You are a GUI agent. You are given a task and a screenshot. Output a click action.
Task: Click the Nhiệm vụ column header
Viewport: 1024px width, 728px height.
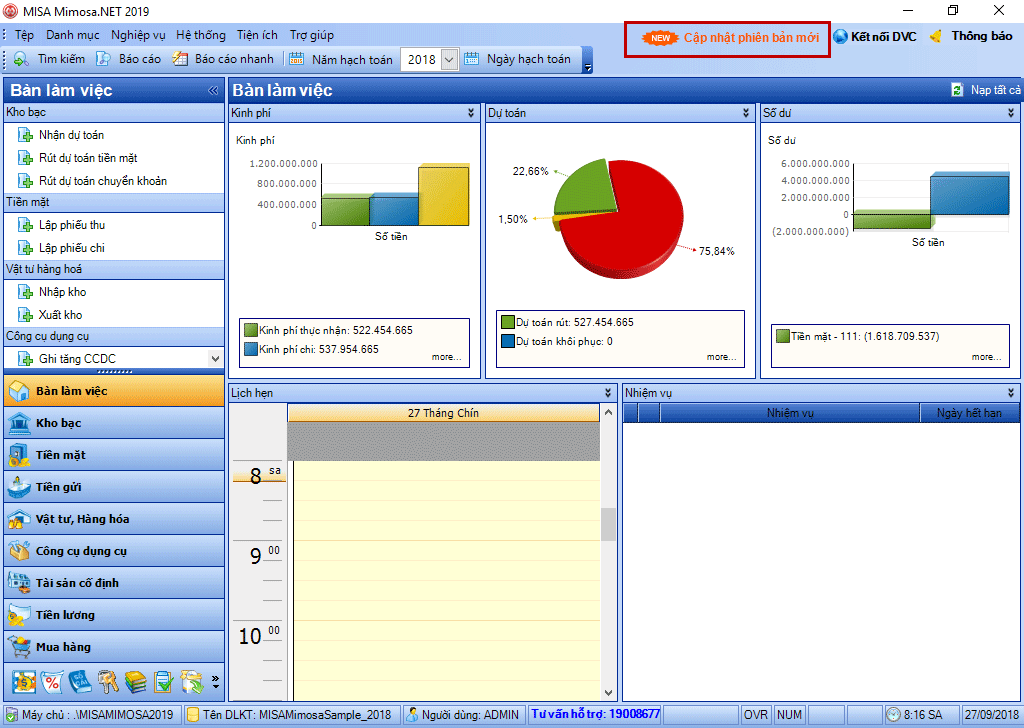[790, 413]
